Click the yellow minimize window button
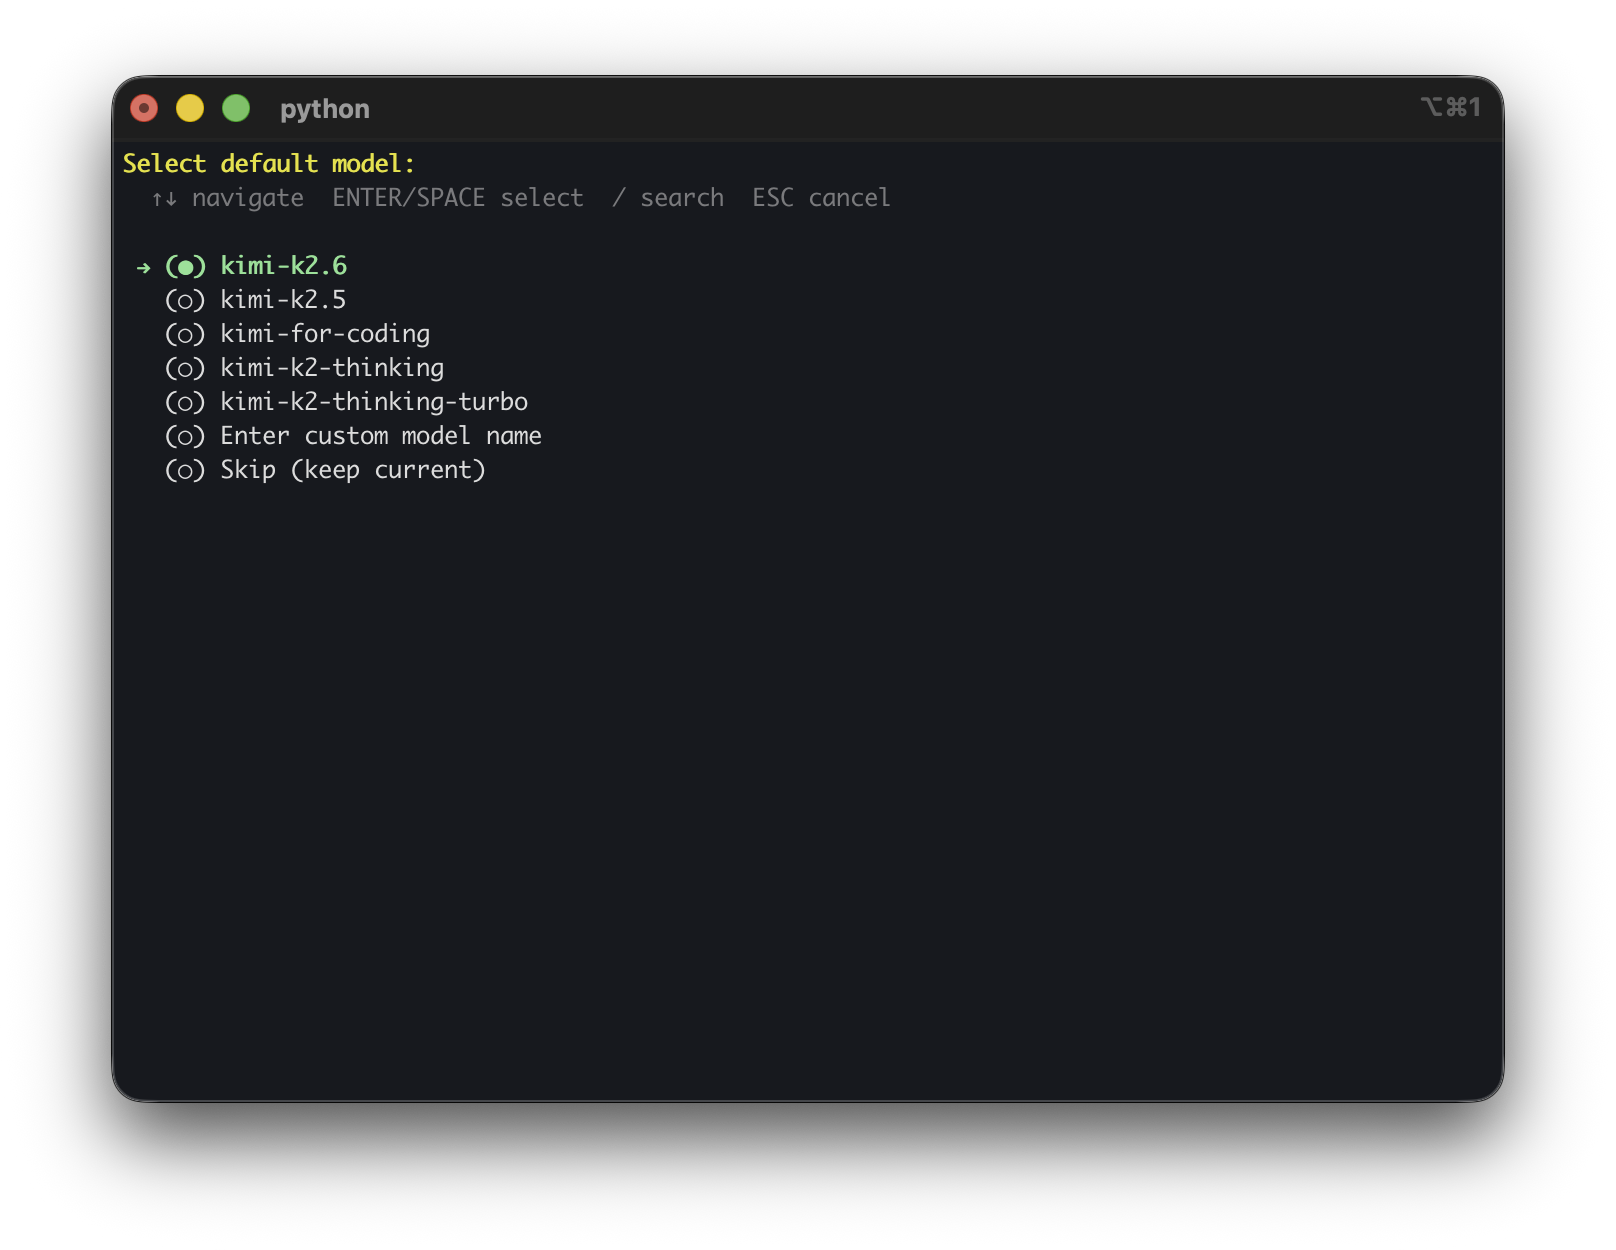 click(190, 108)
